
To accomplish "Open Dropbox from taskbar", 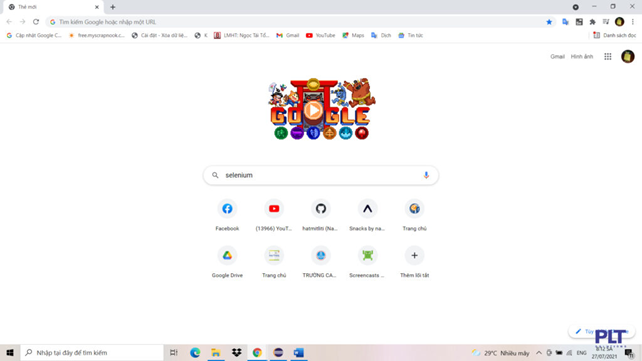I will [x=237, y=352].
